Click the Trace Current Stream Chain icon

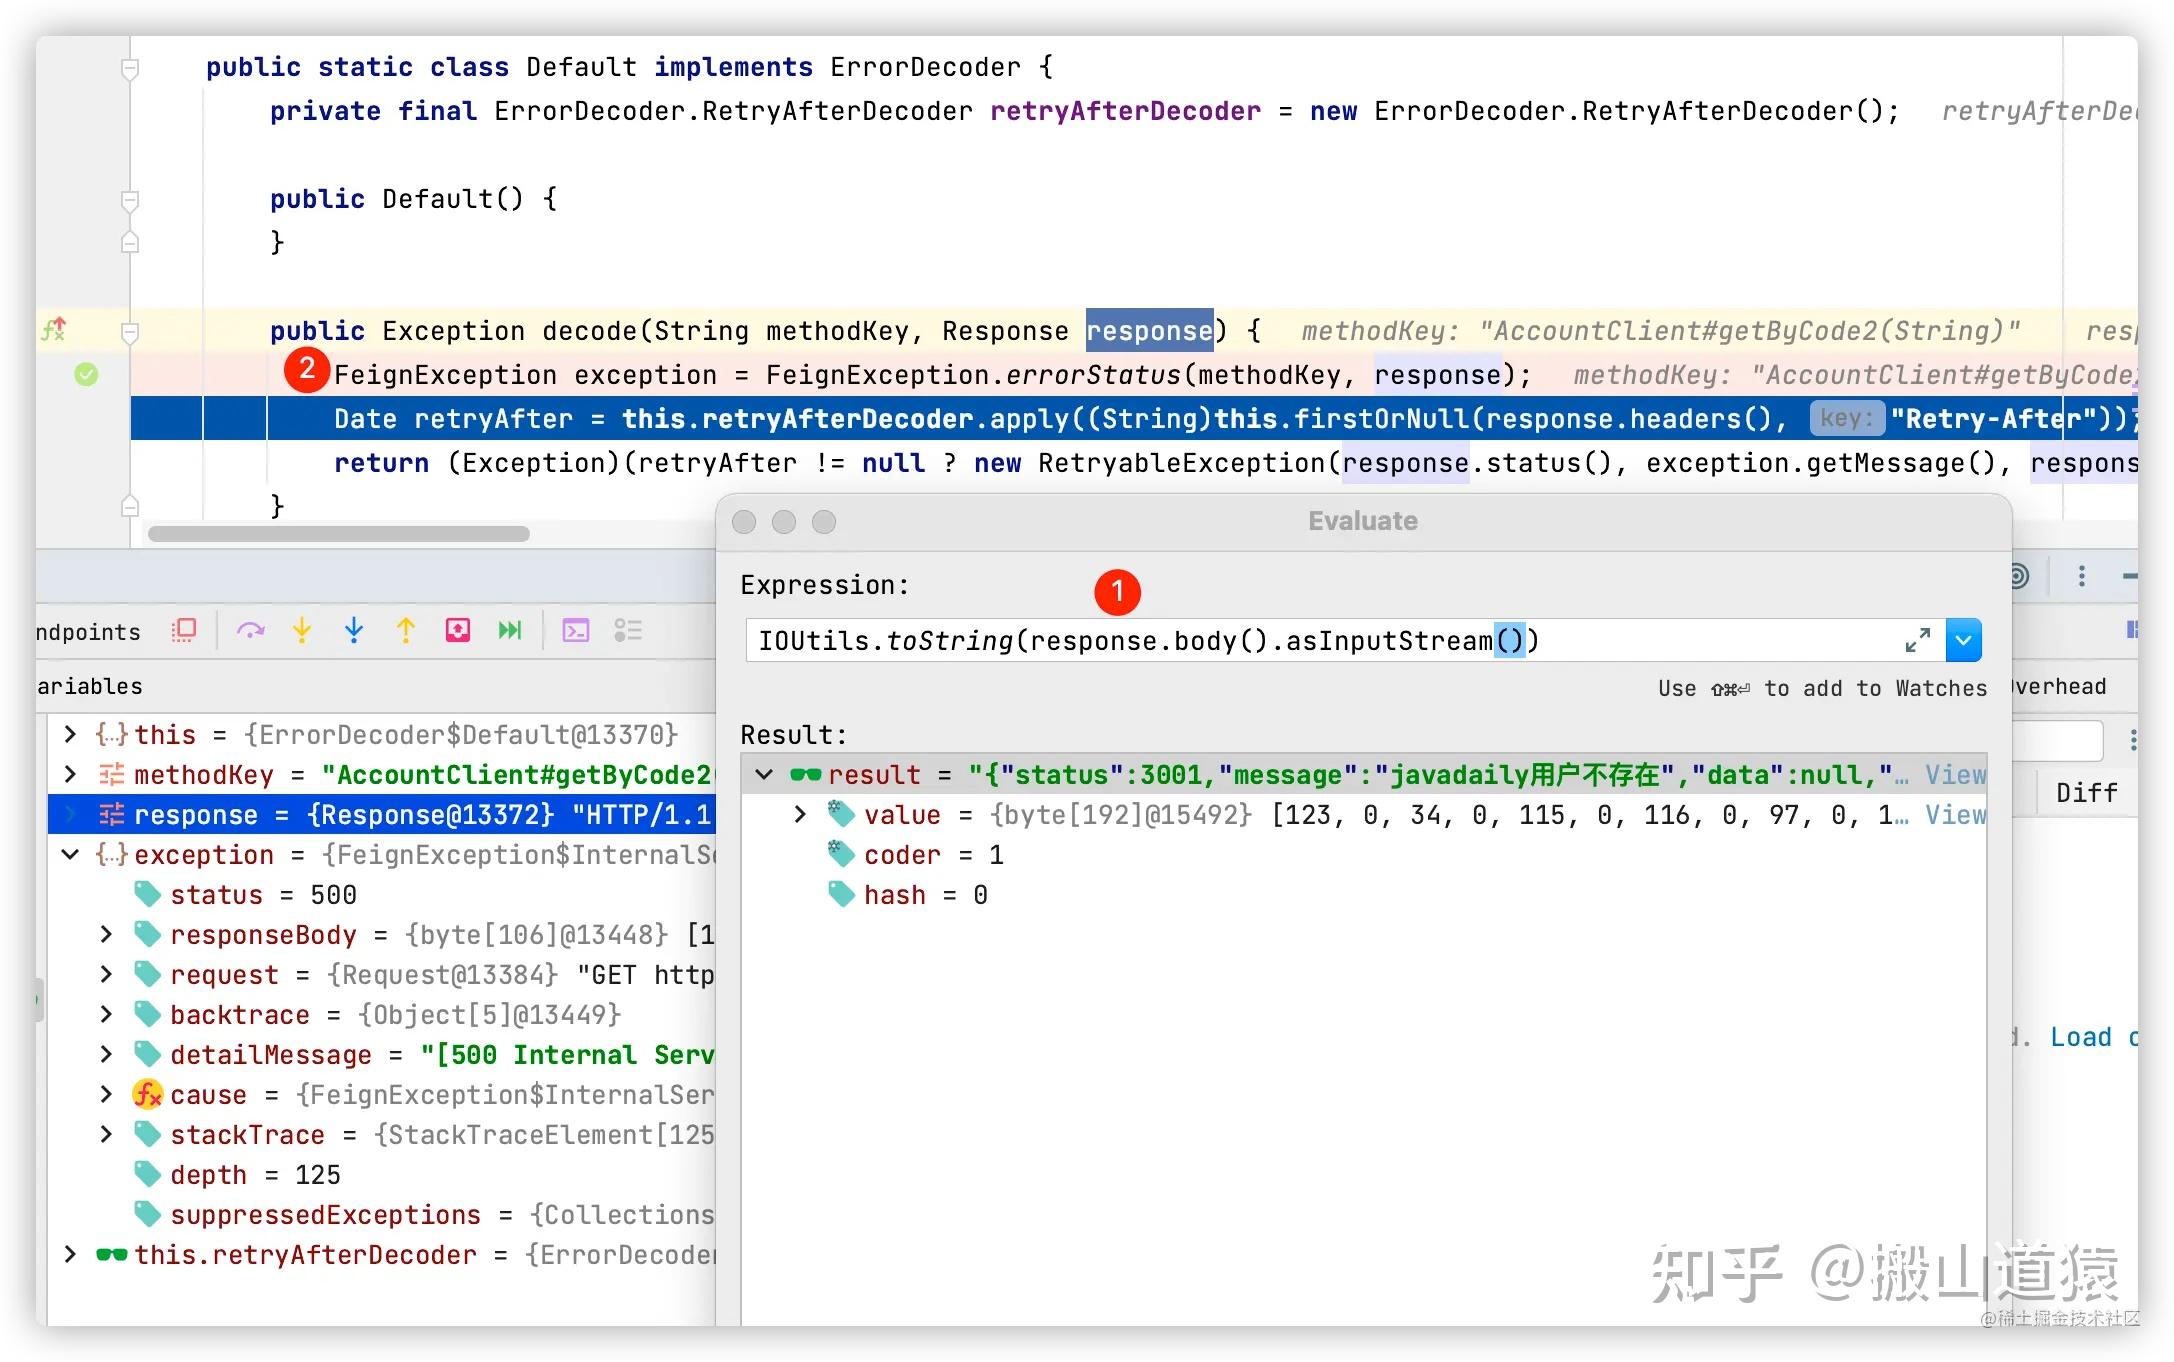pos(628,630)
